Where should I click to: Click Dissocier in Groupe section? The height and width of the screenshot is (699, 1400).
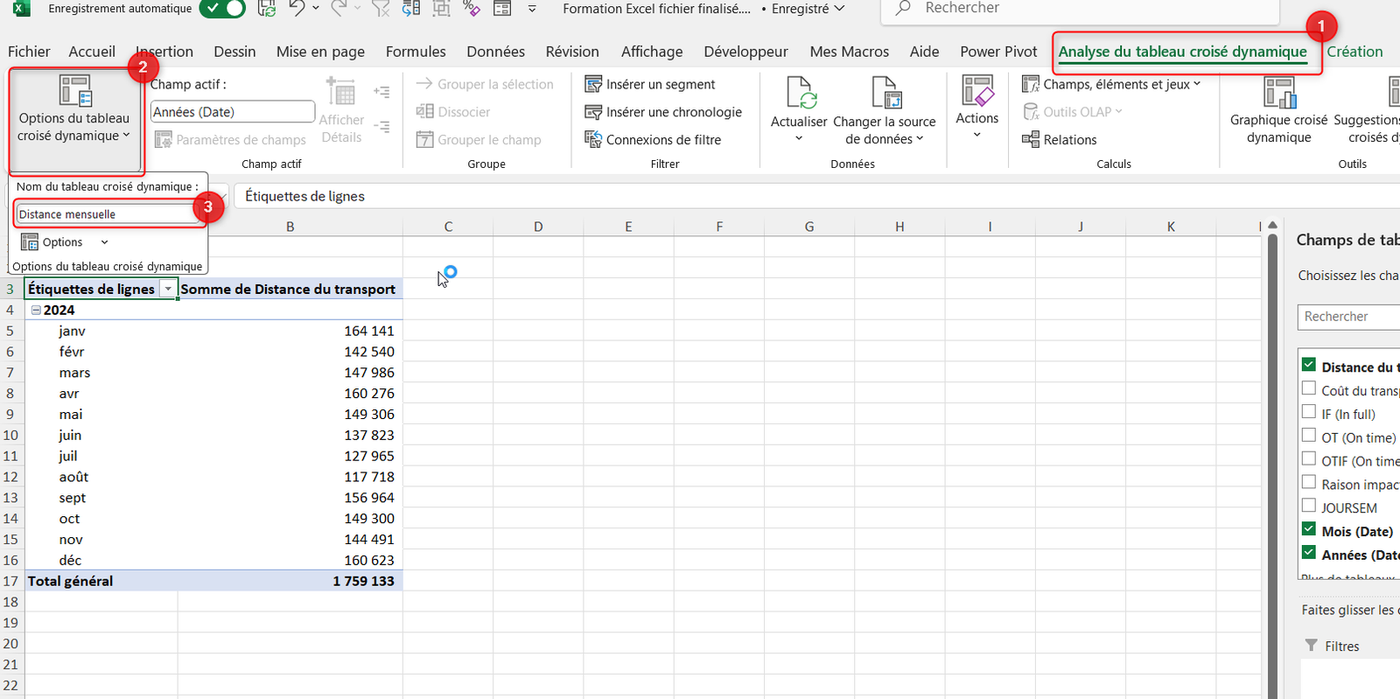pyautogui.click(x=452, y=112)
